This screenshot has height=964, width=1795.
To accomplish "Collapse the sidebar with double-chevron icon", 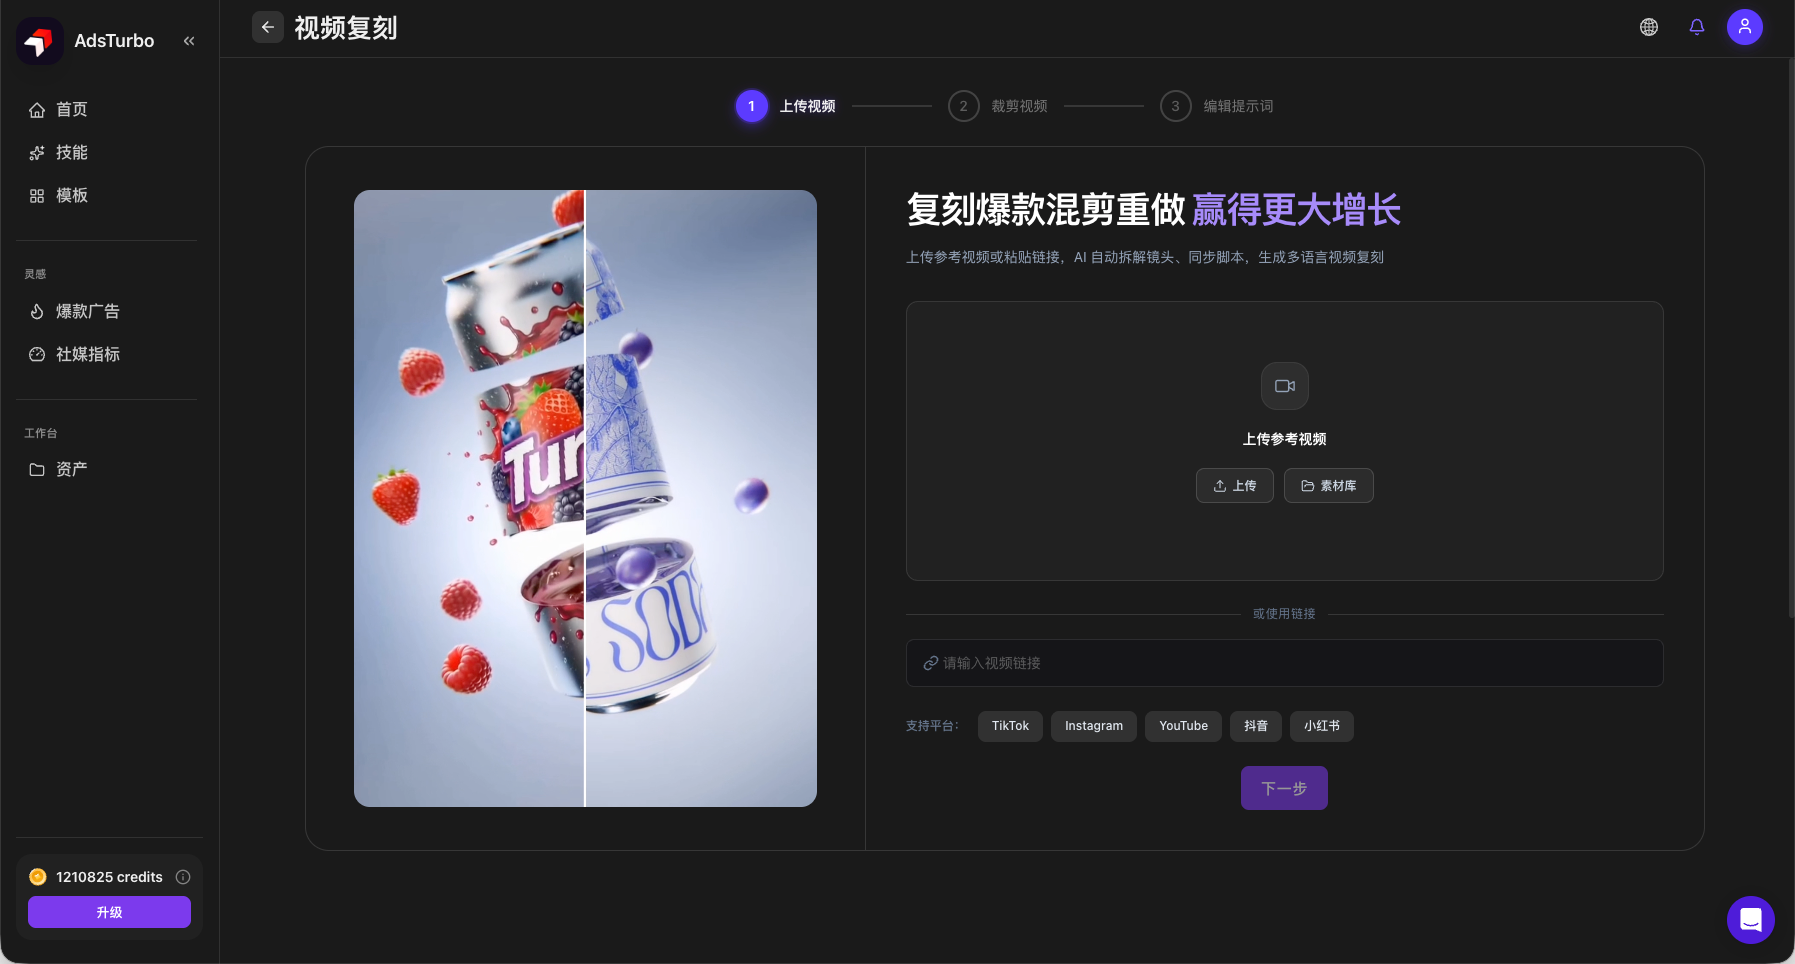I will [x=189, y=41].
